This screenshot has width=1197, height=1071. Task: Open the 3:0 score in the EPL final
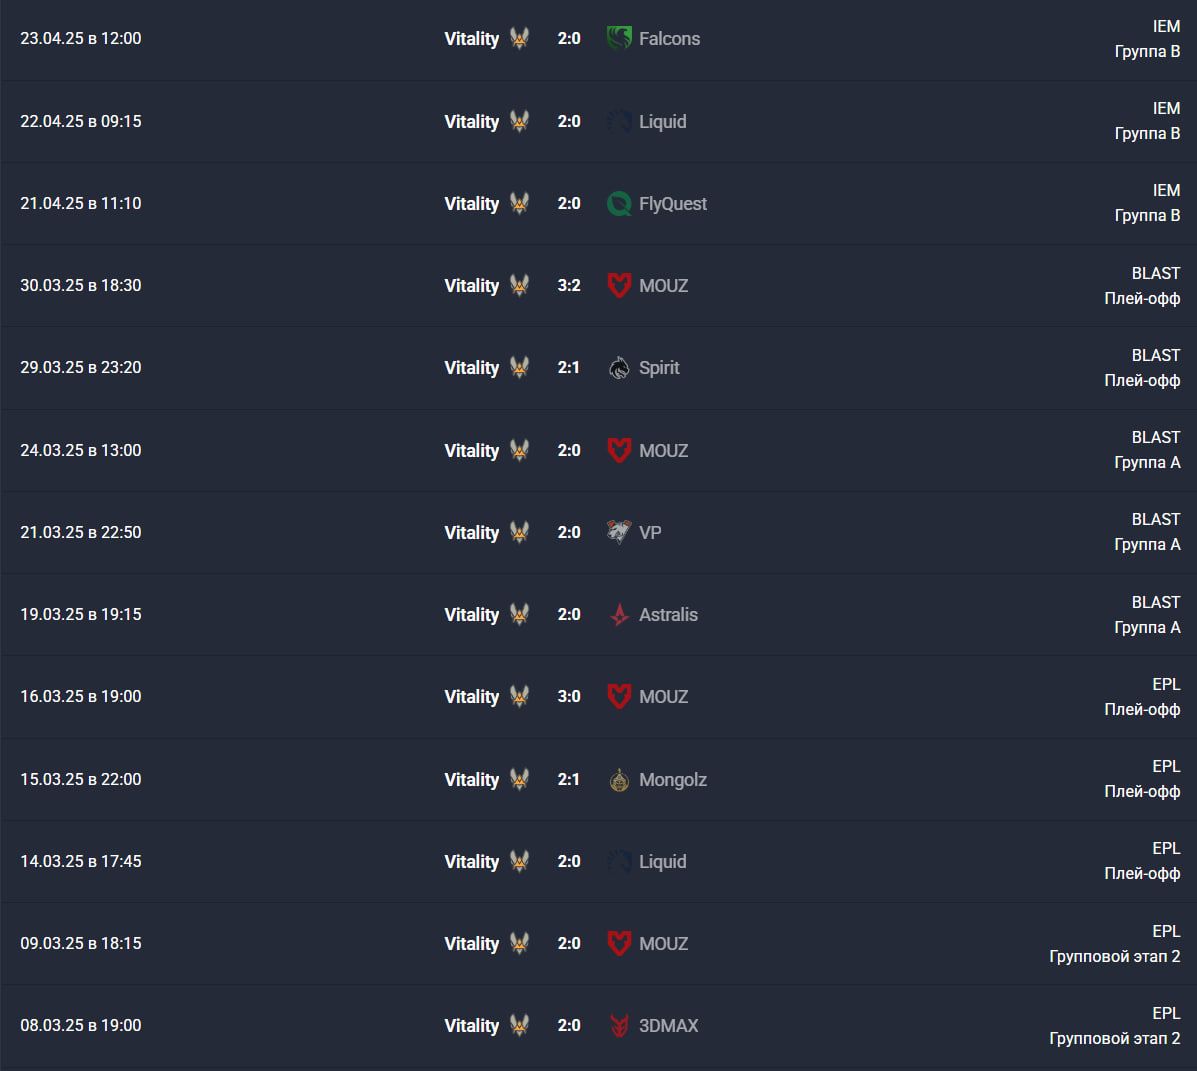click(569, 696)
